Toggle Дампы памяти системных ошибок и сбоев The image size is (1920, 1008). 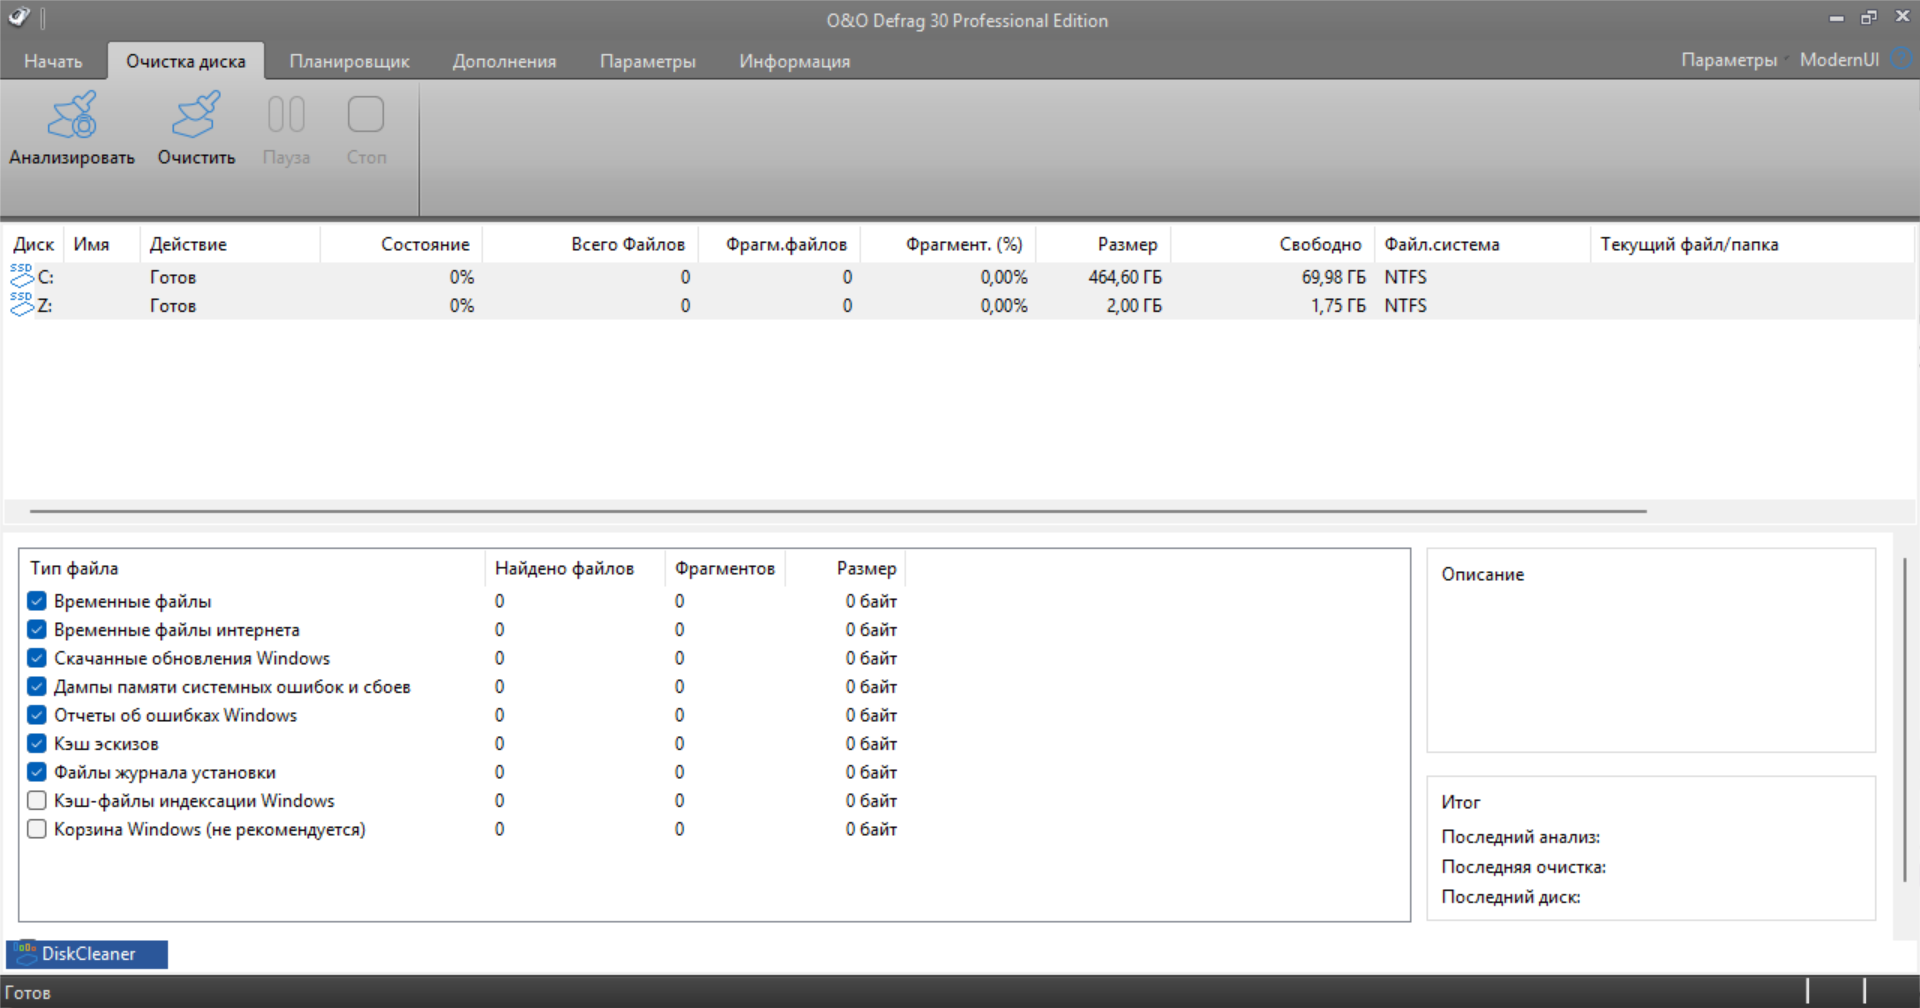click(37, 686)
